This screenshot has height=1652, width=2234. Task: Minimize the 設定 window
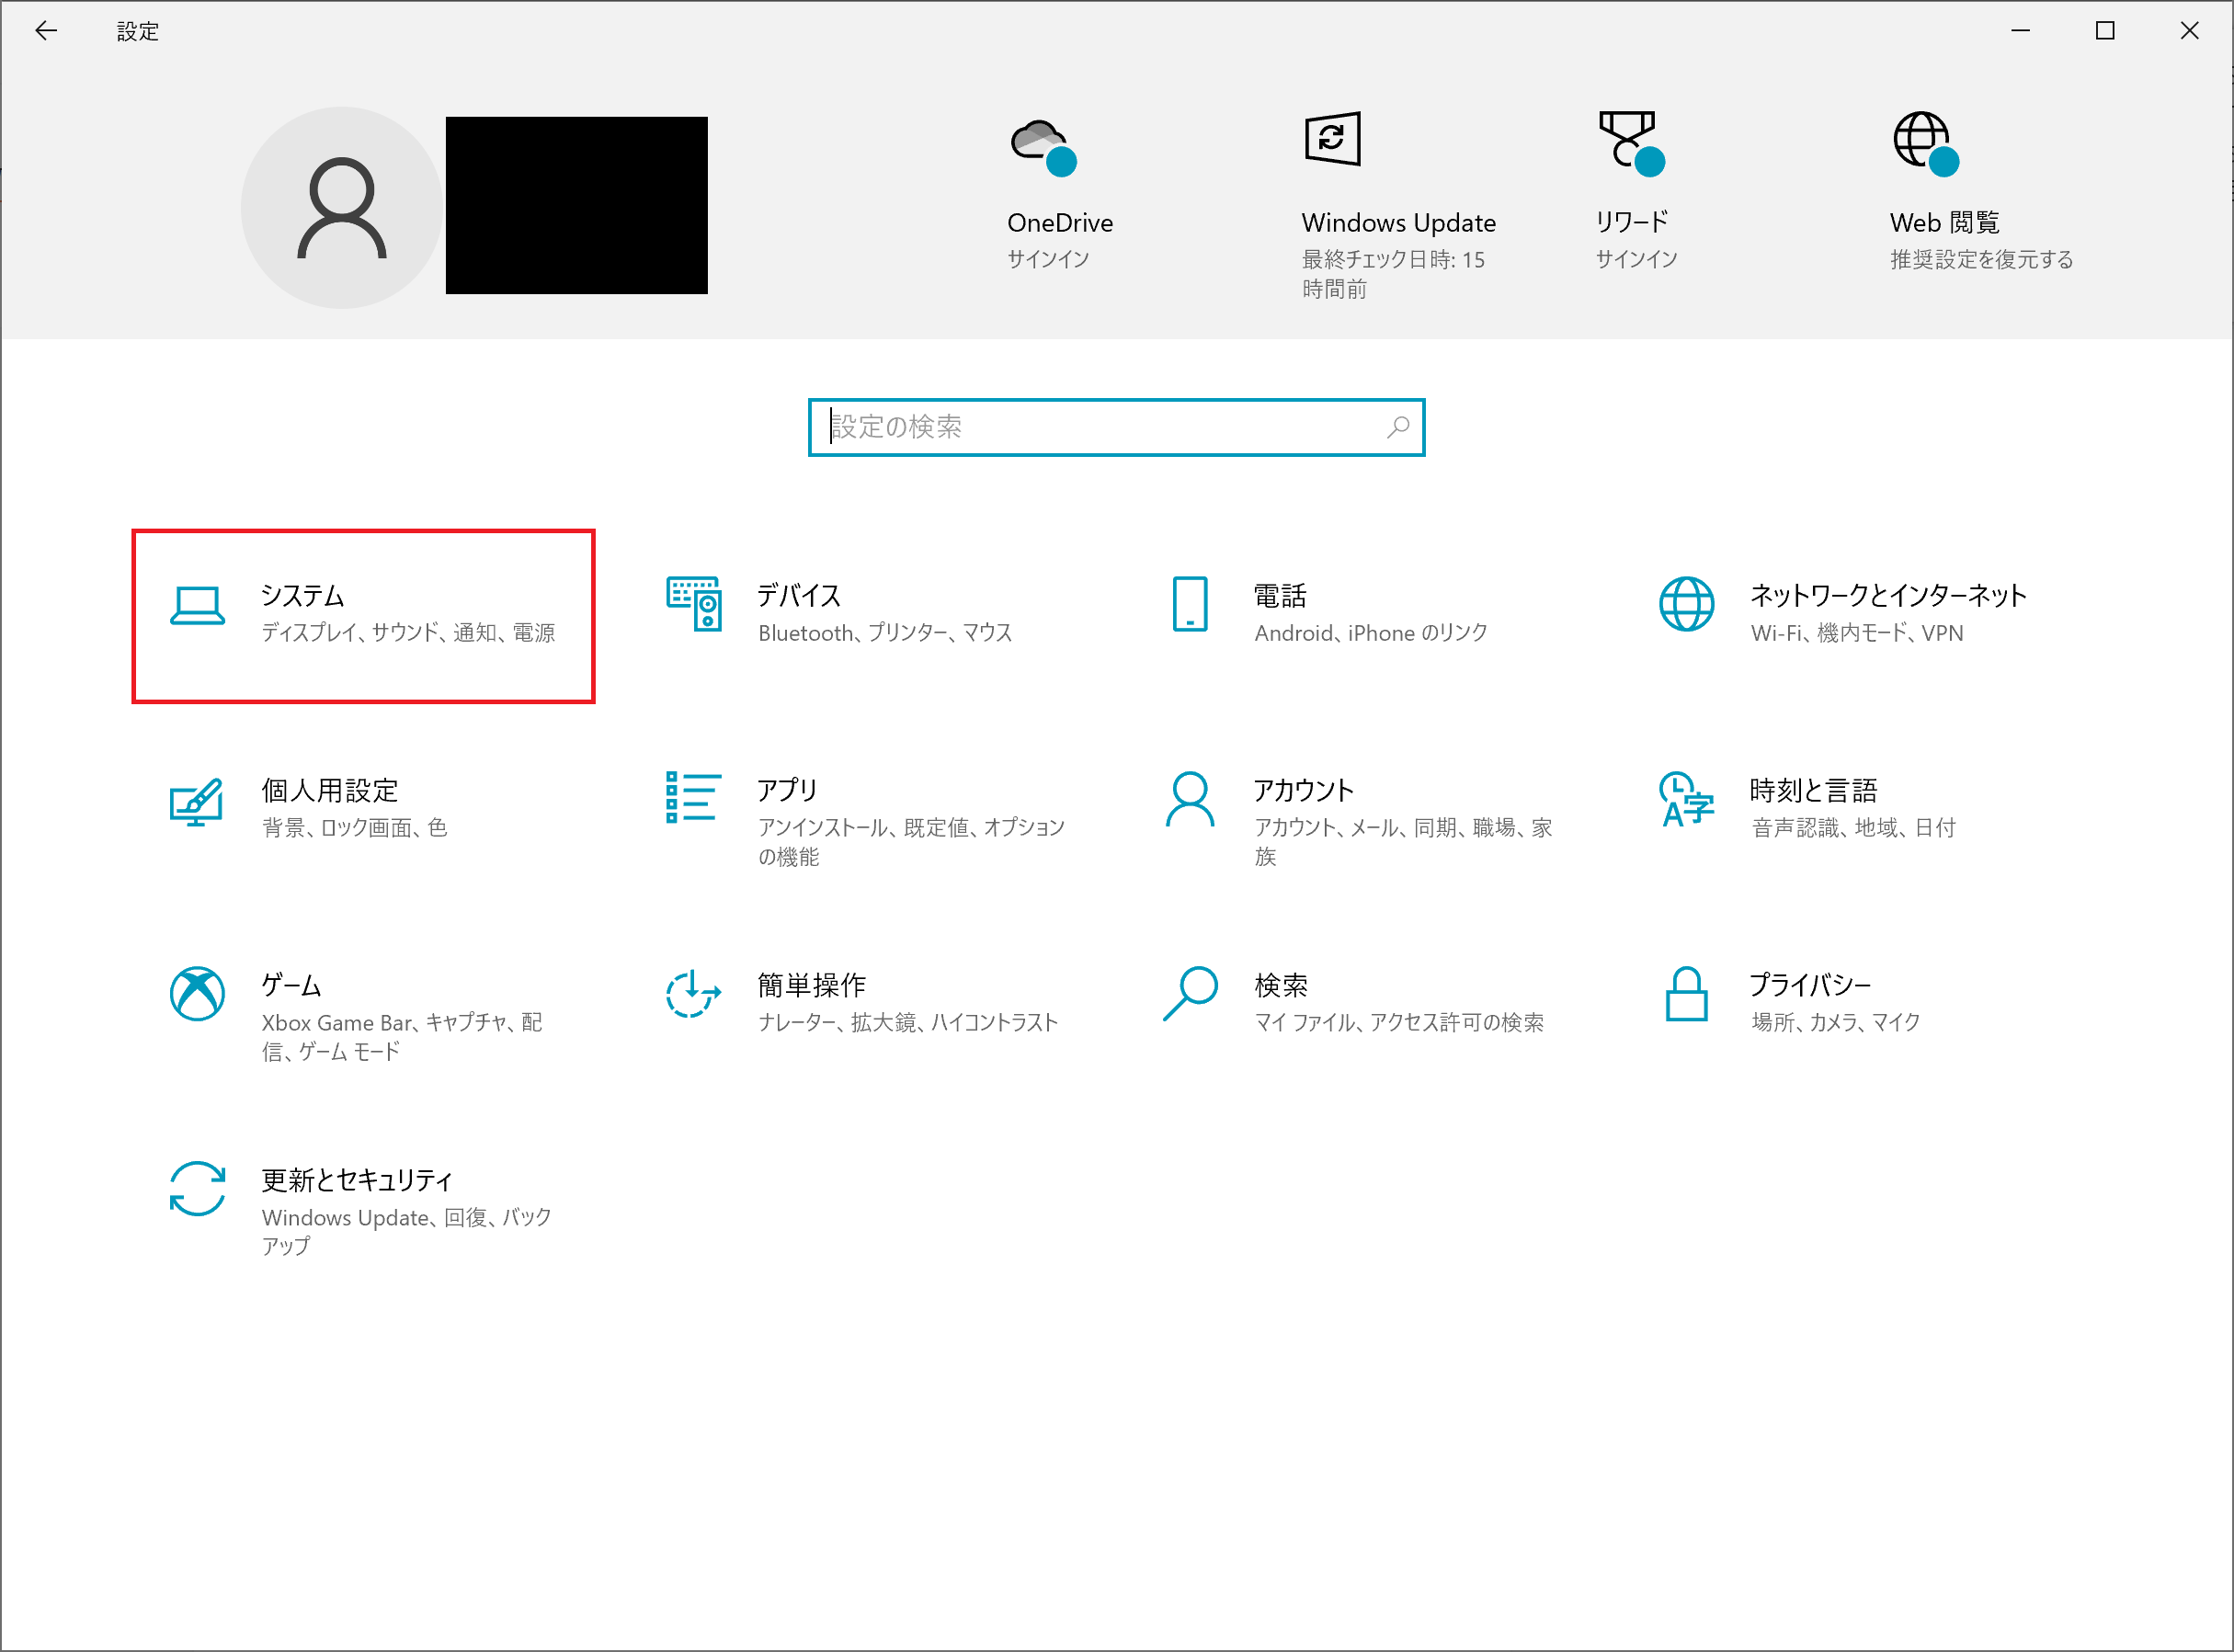pos(2021,31)
